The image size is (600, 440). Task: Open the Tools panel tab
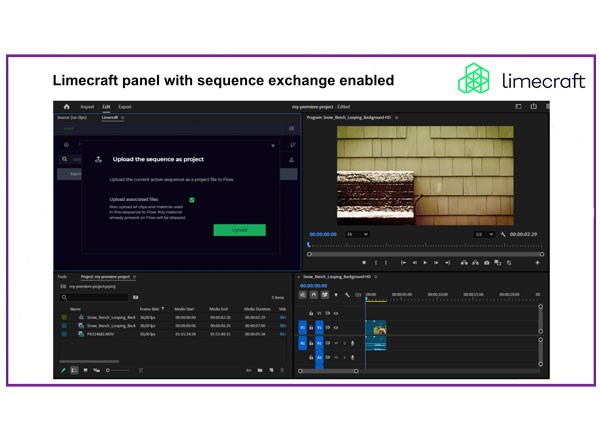(x=62, y=277)
